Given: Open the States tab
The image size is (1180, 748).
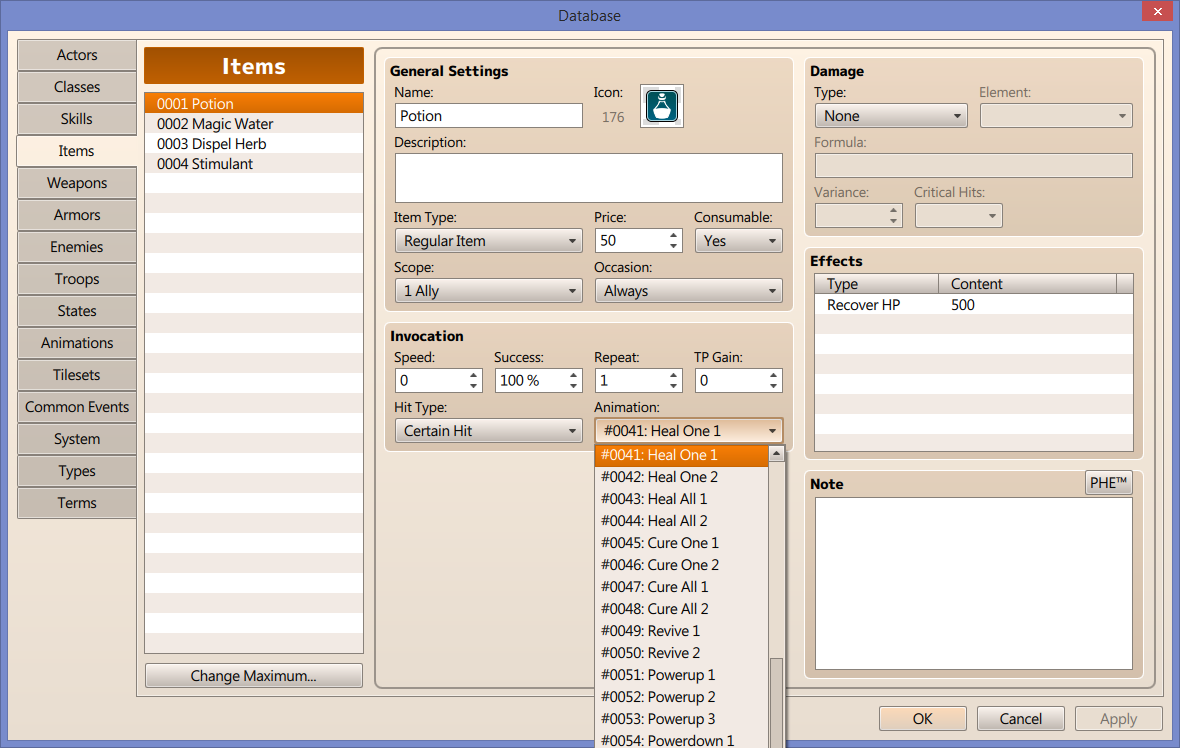Looking at the screenshot, I should (77, 311).
